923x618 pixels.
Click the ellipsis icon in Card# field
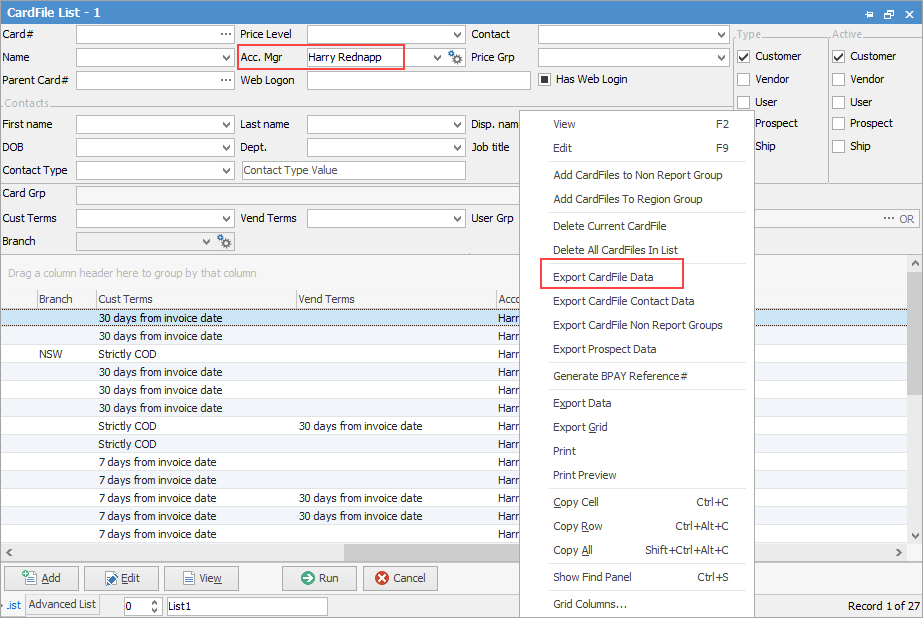[x=226, y=35]
